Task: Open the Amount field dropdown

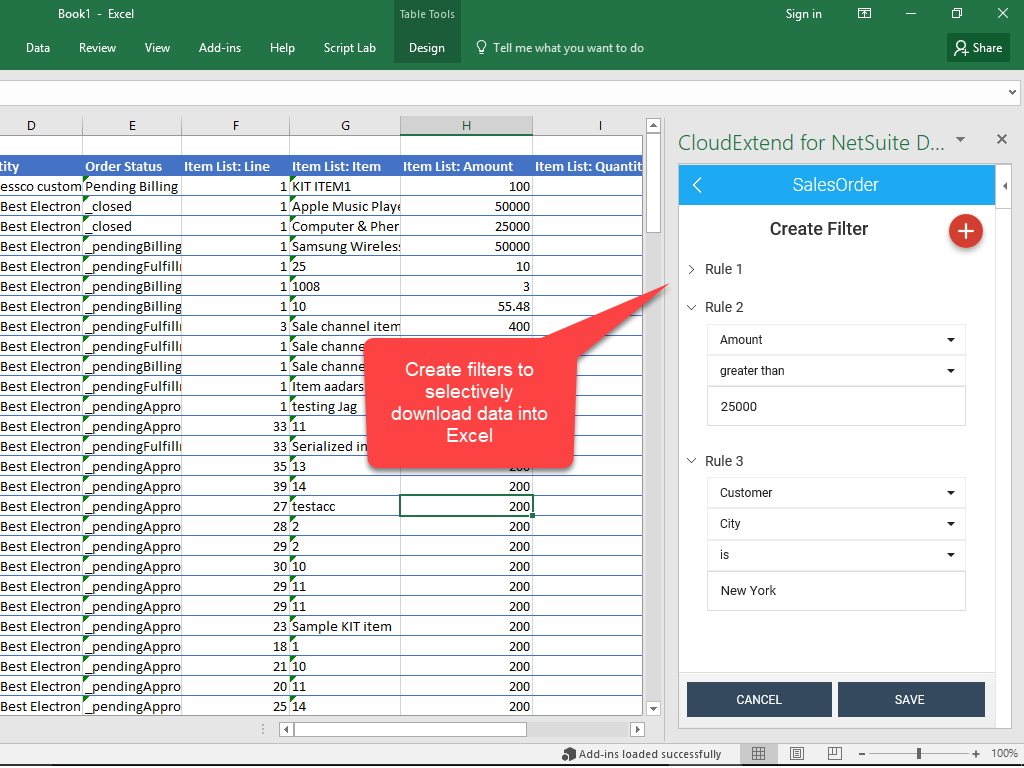Action: pyautogui.click(x=836, y=340)
